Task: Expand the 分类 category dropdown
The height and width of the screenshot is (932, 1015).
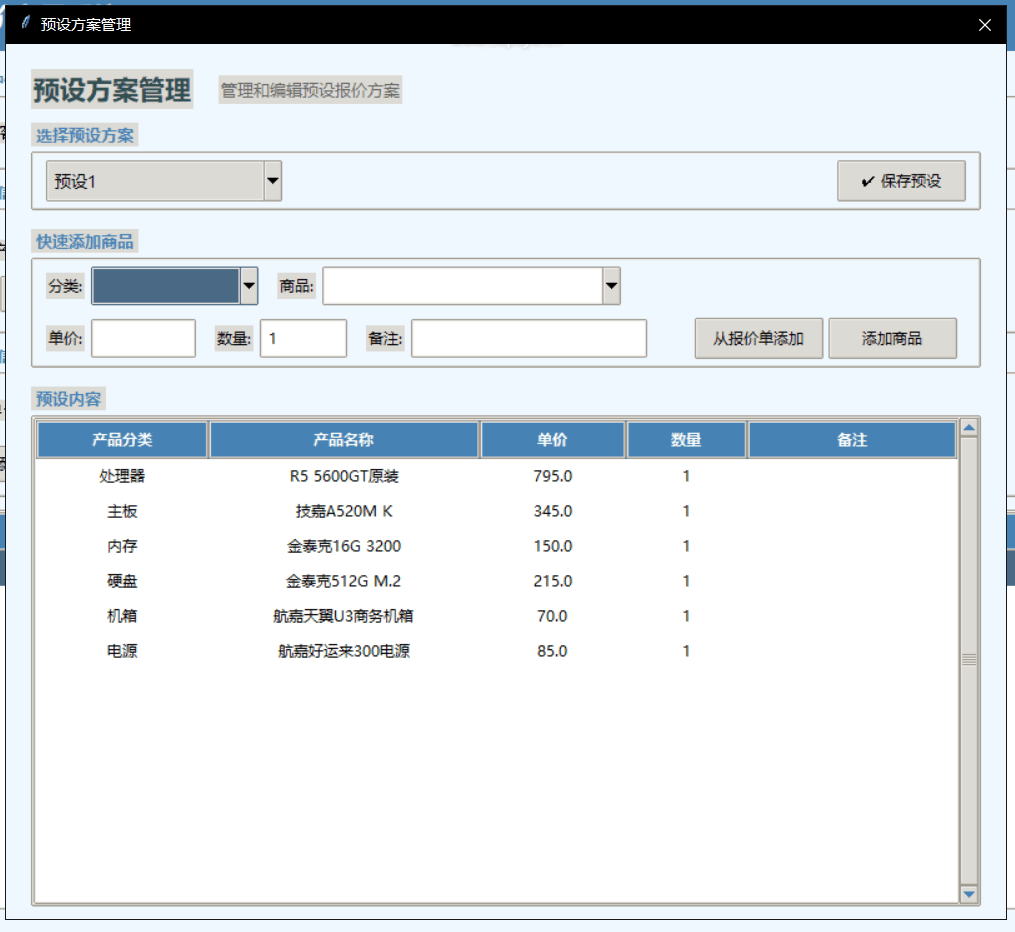Action: tap(249, 286)
